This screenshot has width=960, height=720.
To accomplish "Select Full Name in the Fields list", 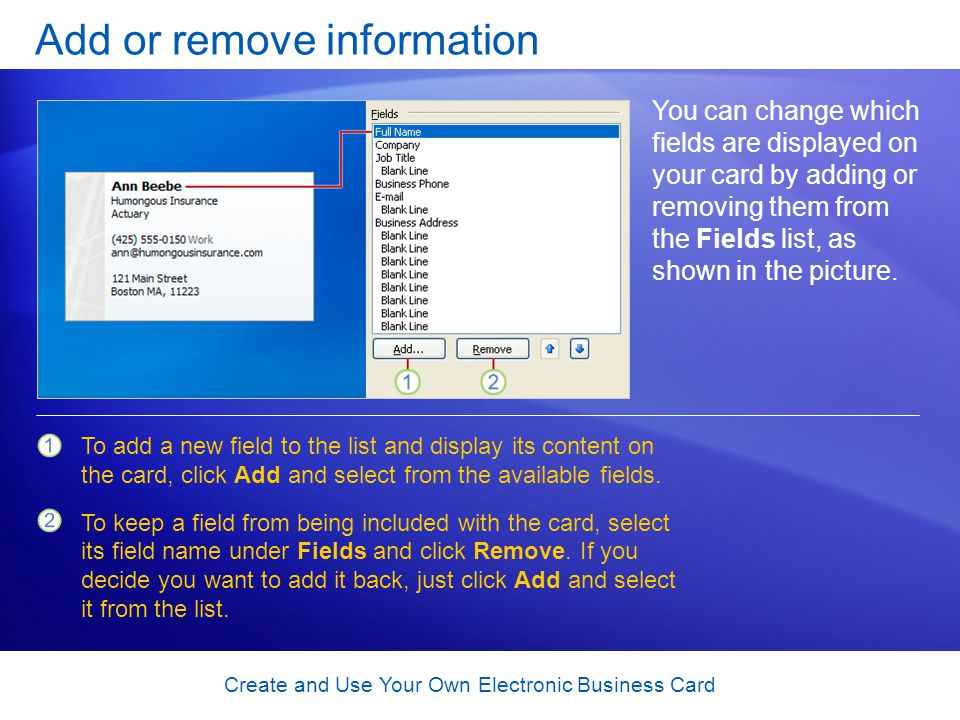I will [496, 132].
